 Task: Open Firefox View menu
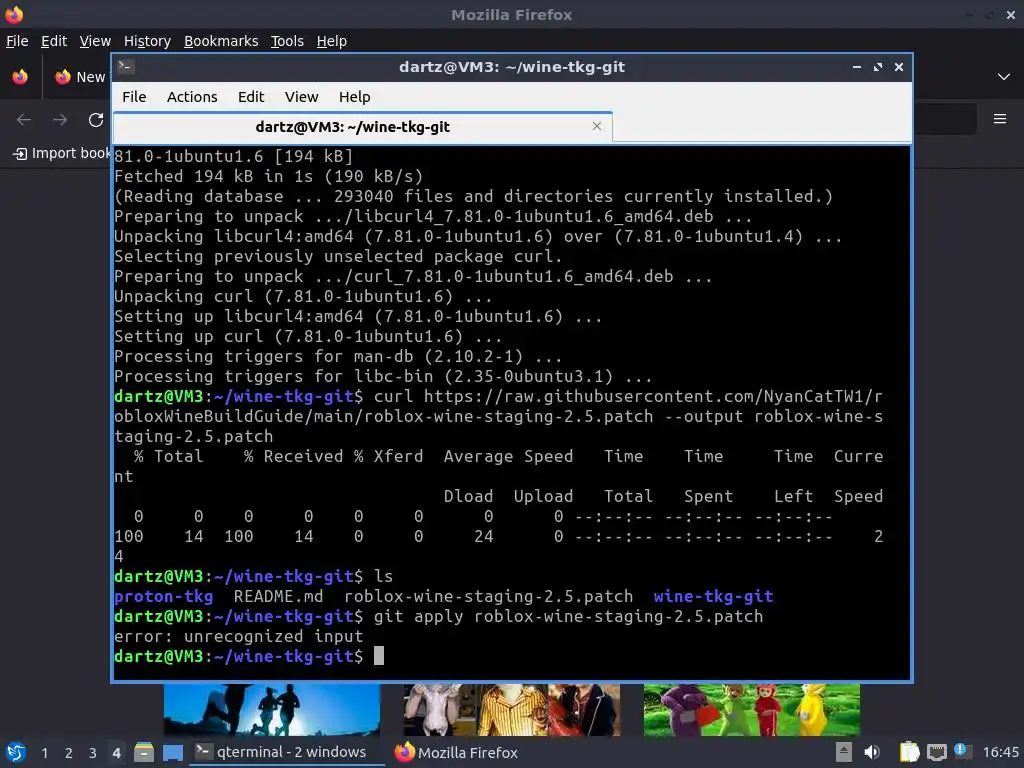pos(95,41)
